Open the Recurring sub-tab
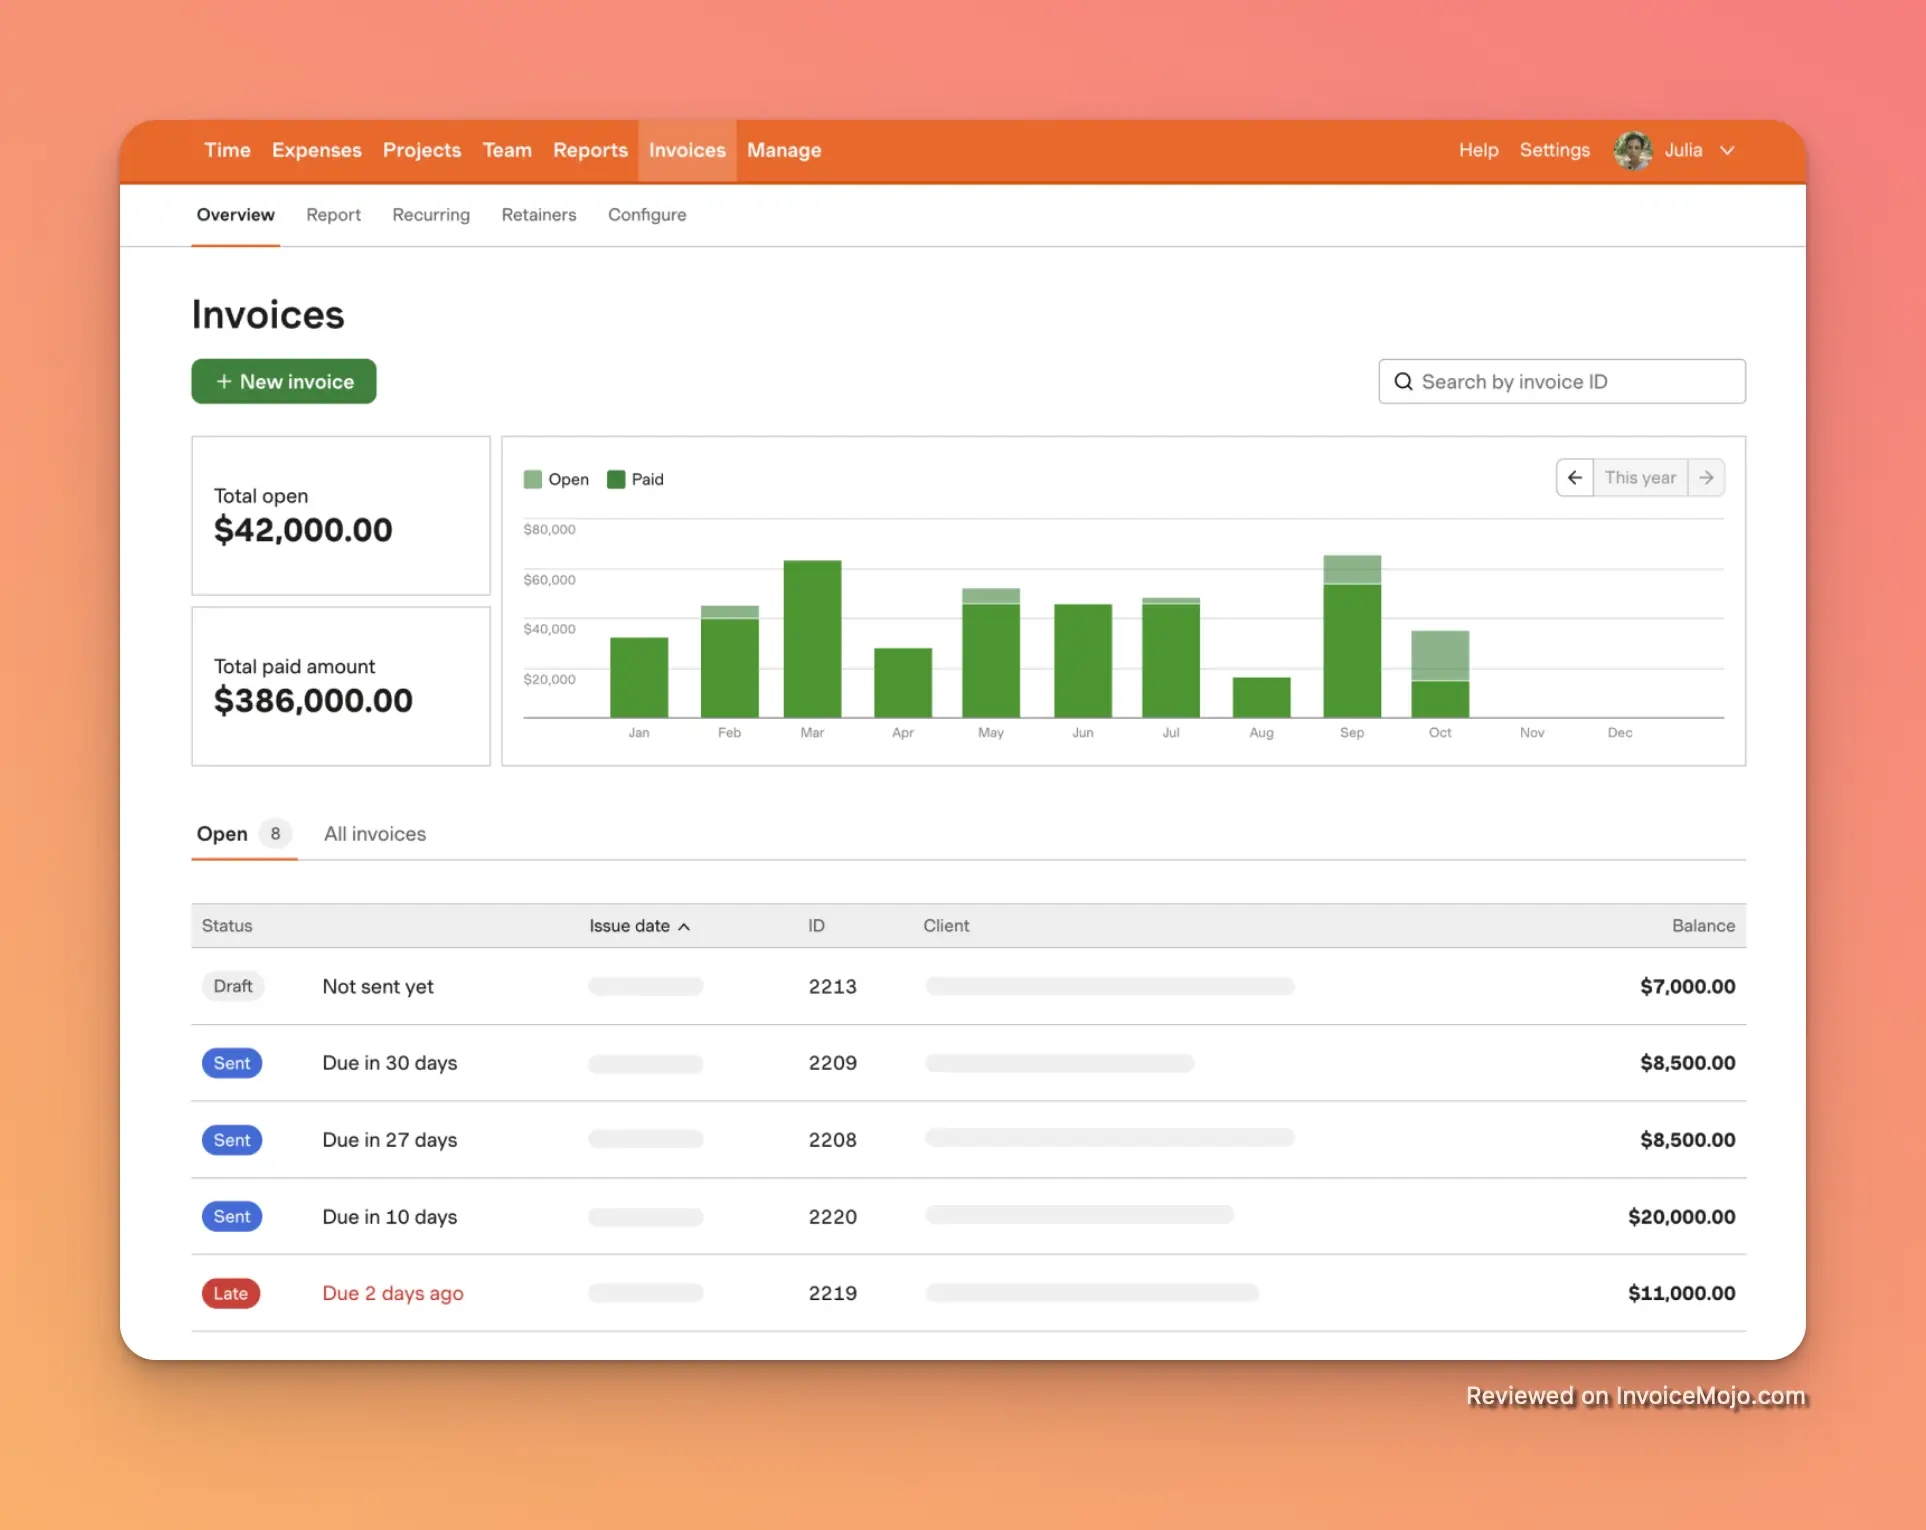1926x1530 pixels. pyautogui.click(x=431, y=215)
